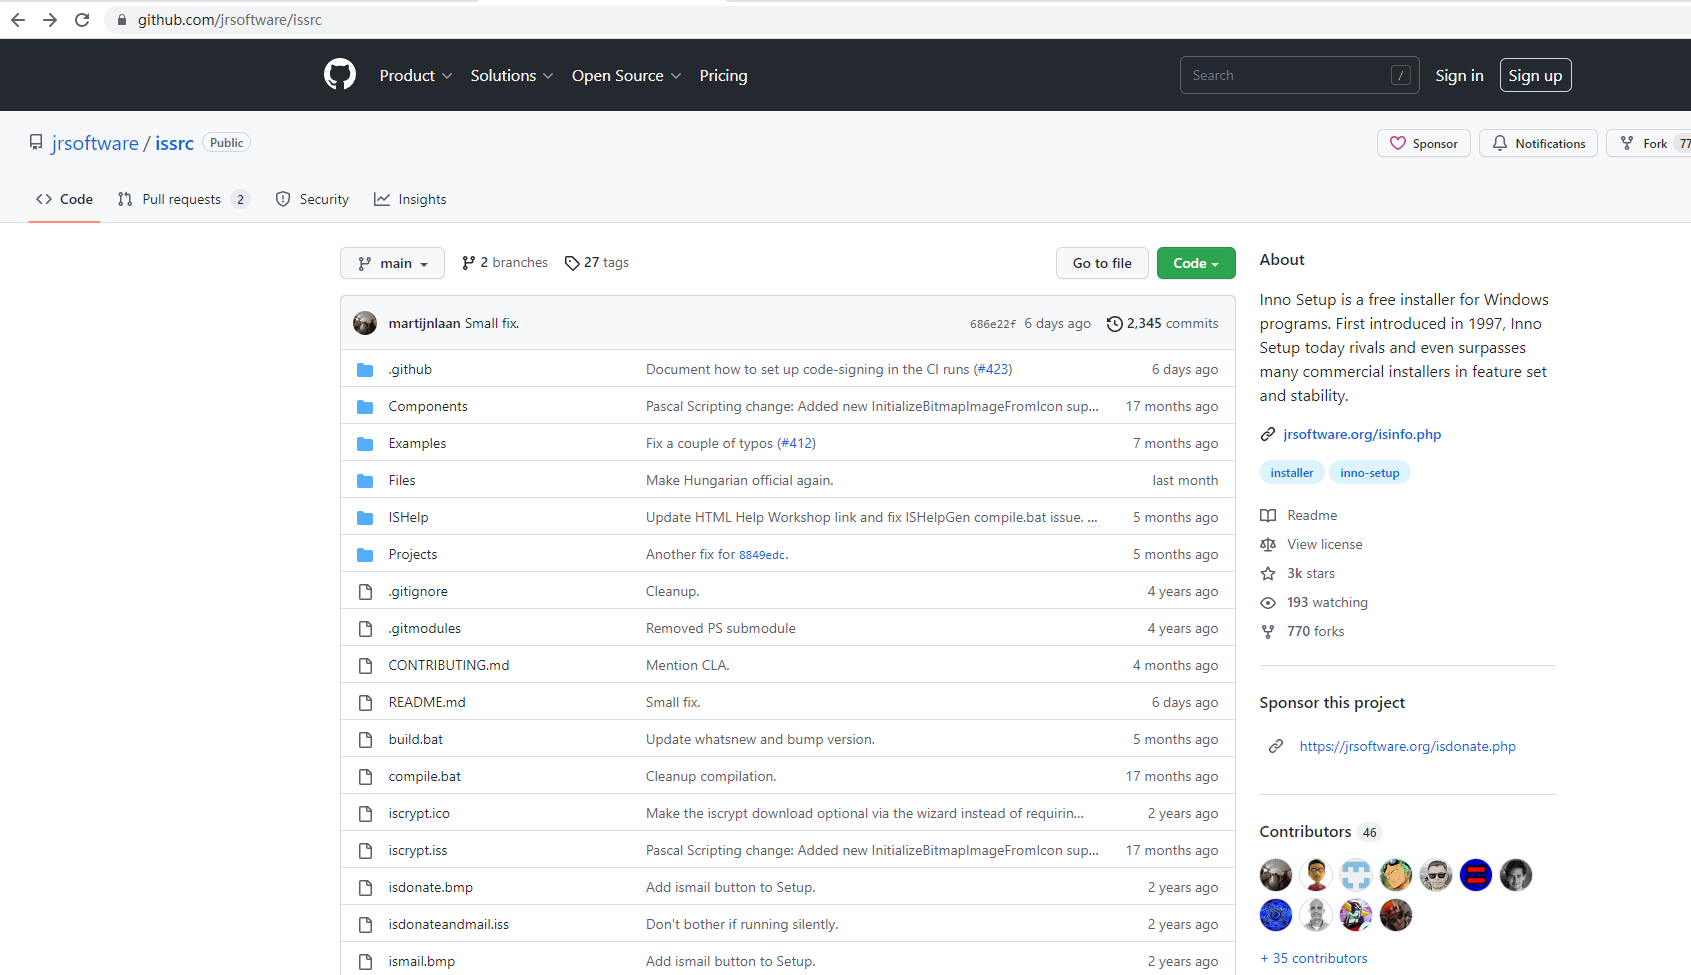Switch to the Security tab
The width and height of the screenshot is (1691, 975).
312,199
